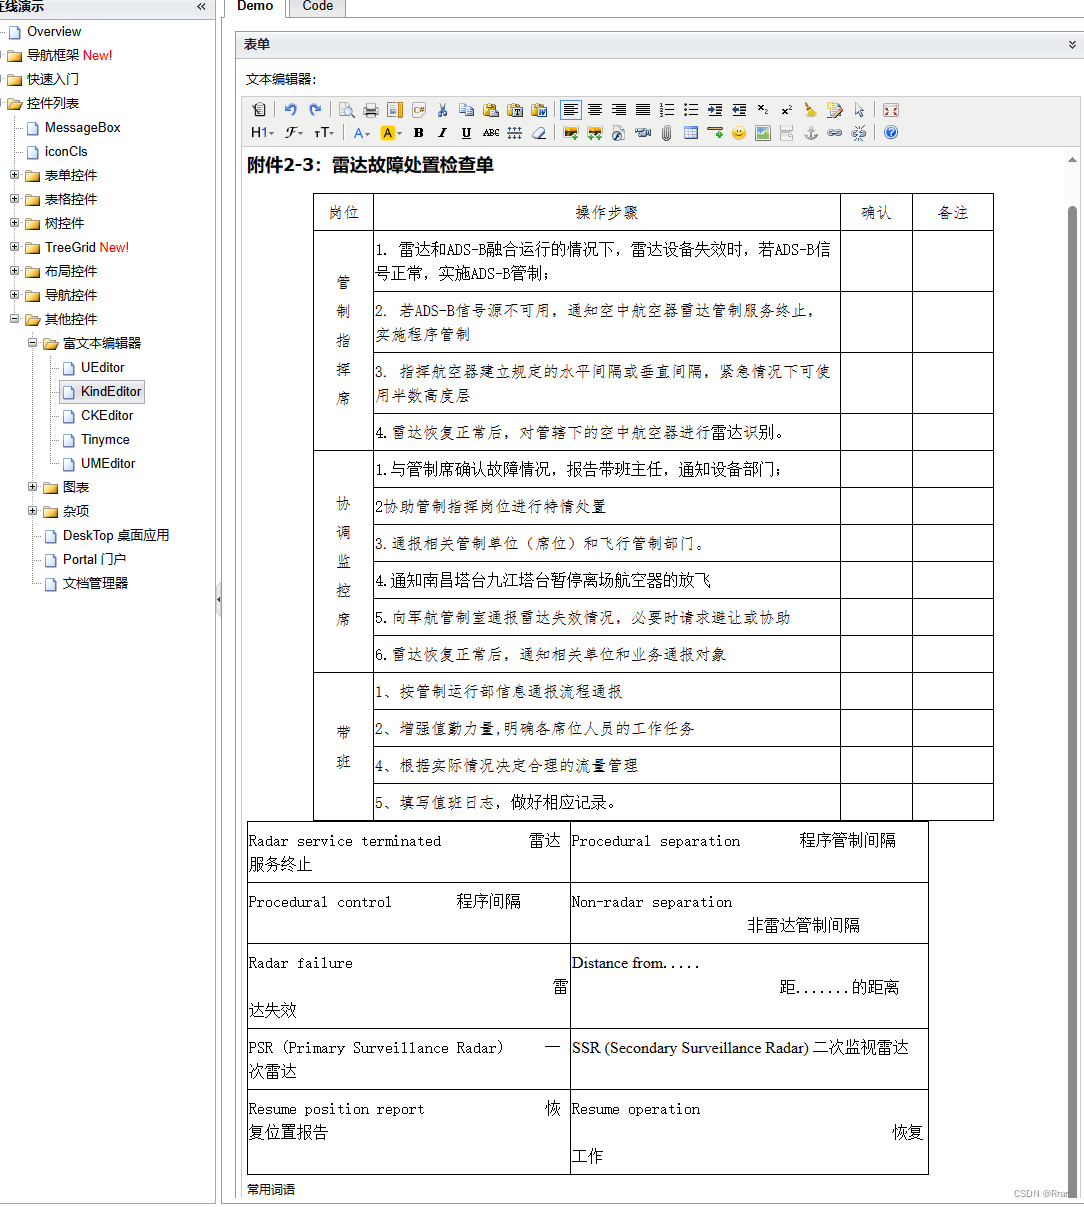Insert page break icon
The height and width of the screenshot is (1207, 1084).
point(787,133)
